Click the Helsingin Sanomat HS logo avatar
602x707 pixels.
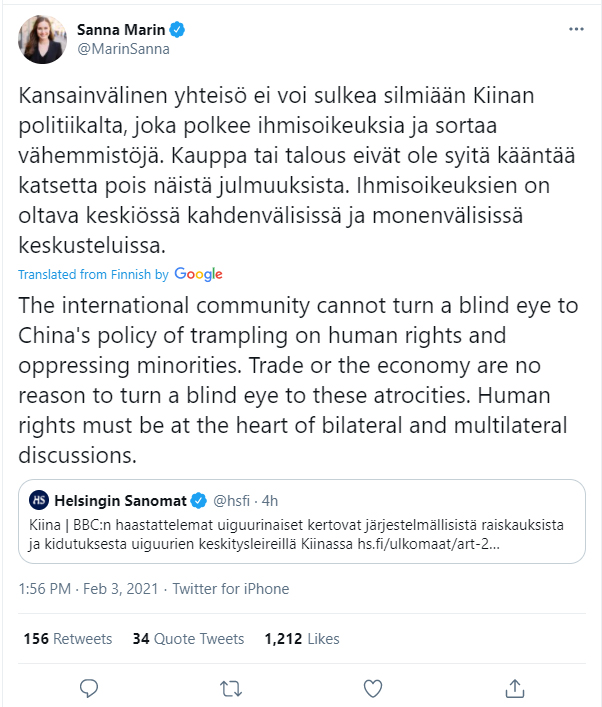click(39, 498)
